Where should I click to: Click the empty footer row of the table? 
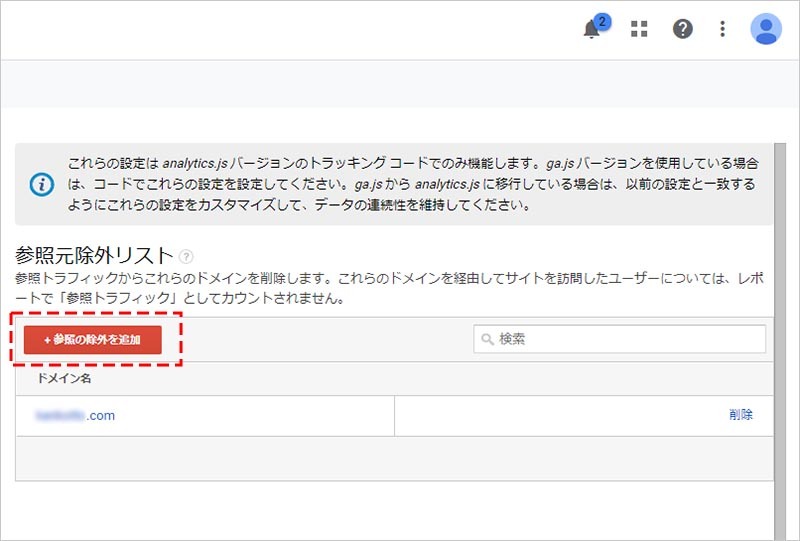pyautogui.click(x=394, y=458)
